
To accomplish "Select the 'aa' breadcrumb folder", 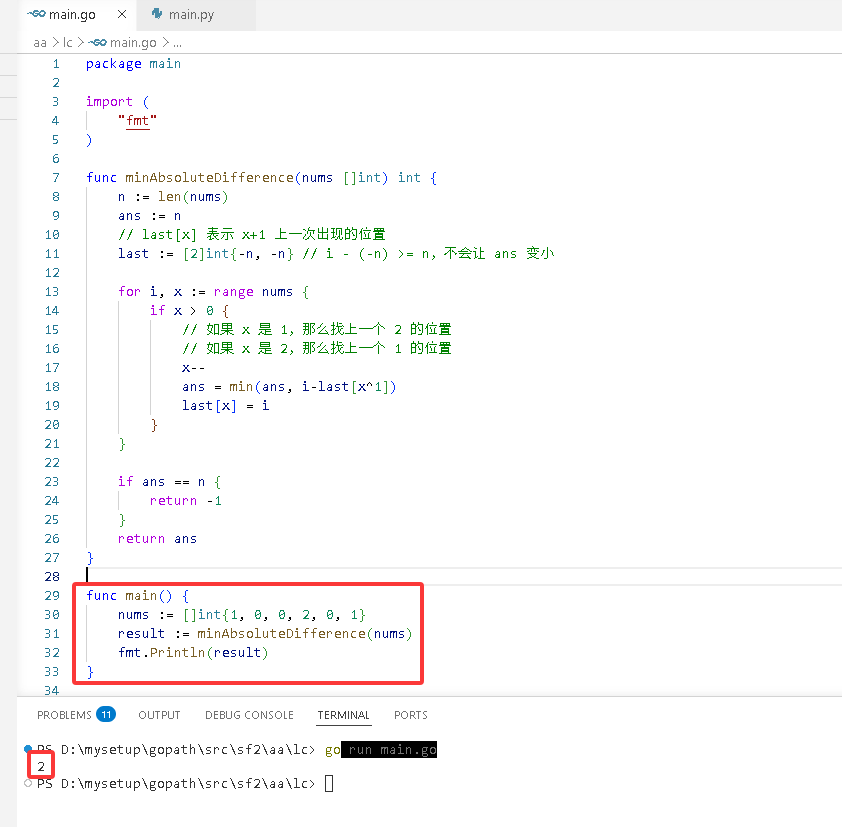I will coord(40,42).
